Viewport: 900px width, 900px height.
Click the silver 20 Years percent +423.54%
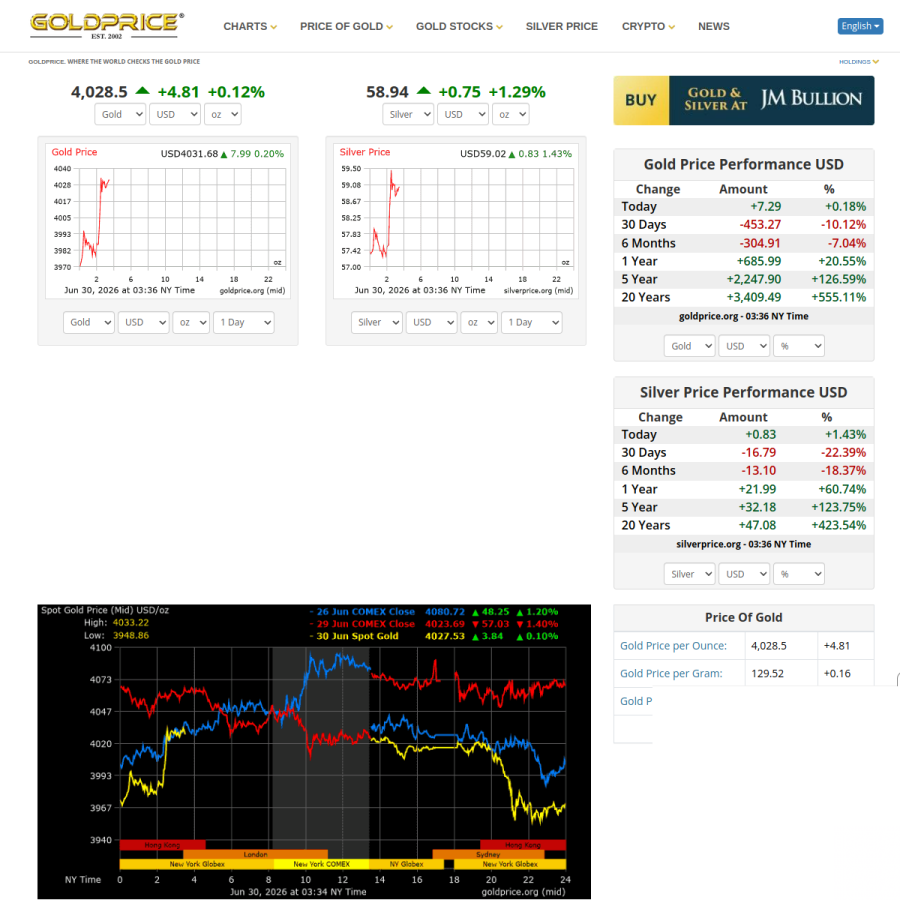pyautogui.click(x=839, y=525)
